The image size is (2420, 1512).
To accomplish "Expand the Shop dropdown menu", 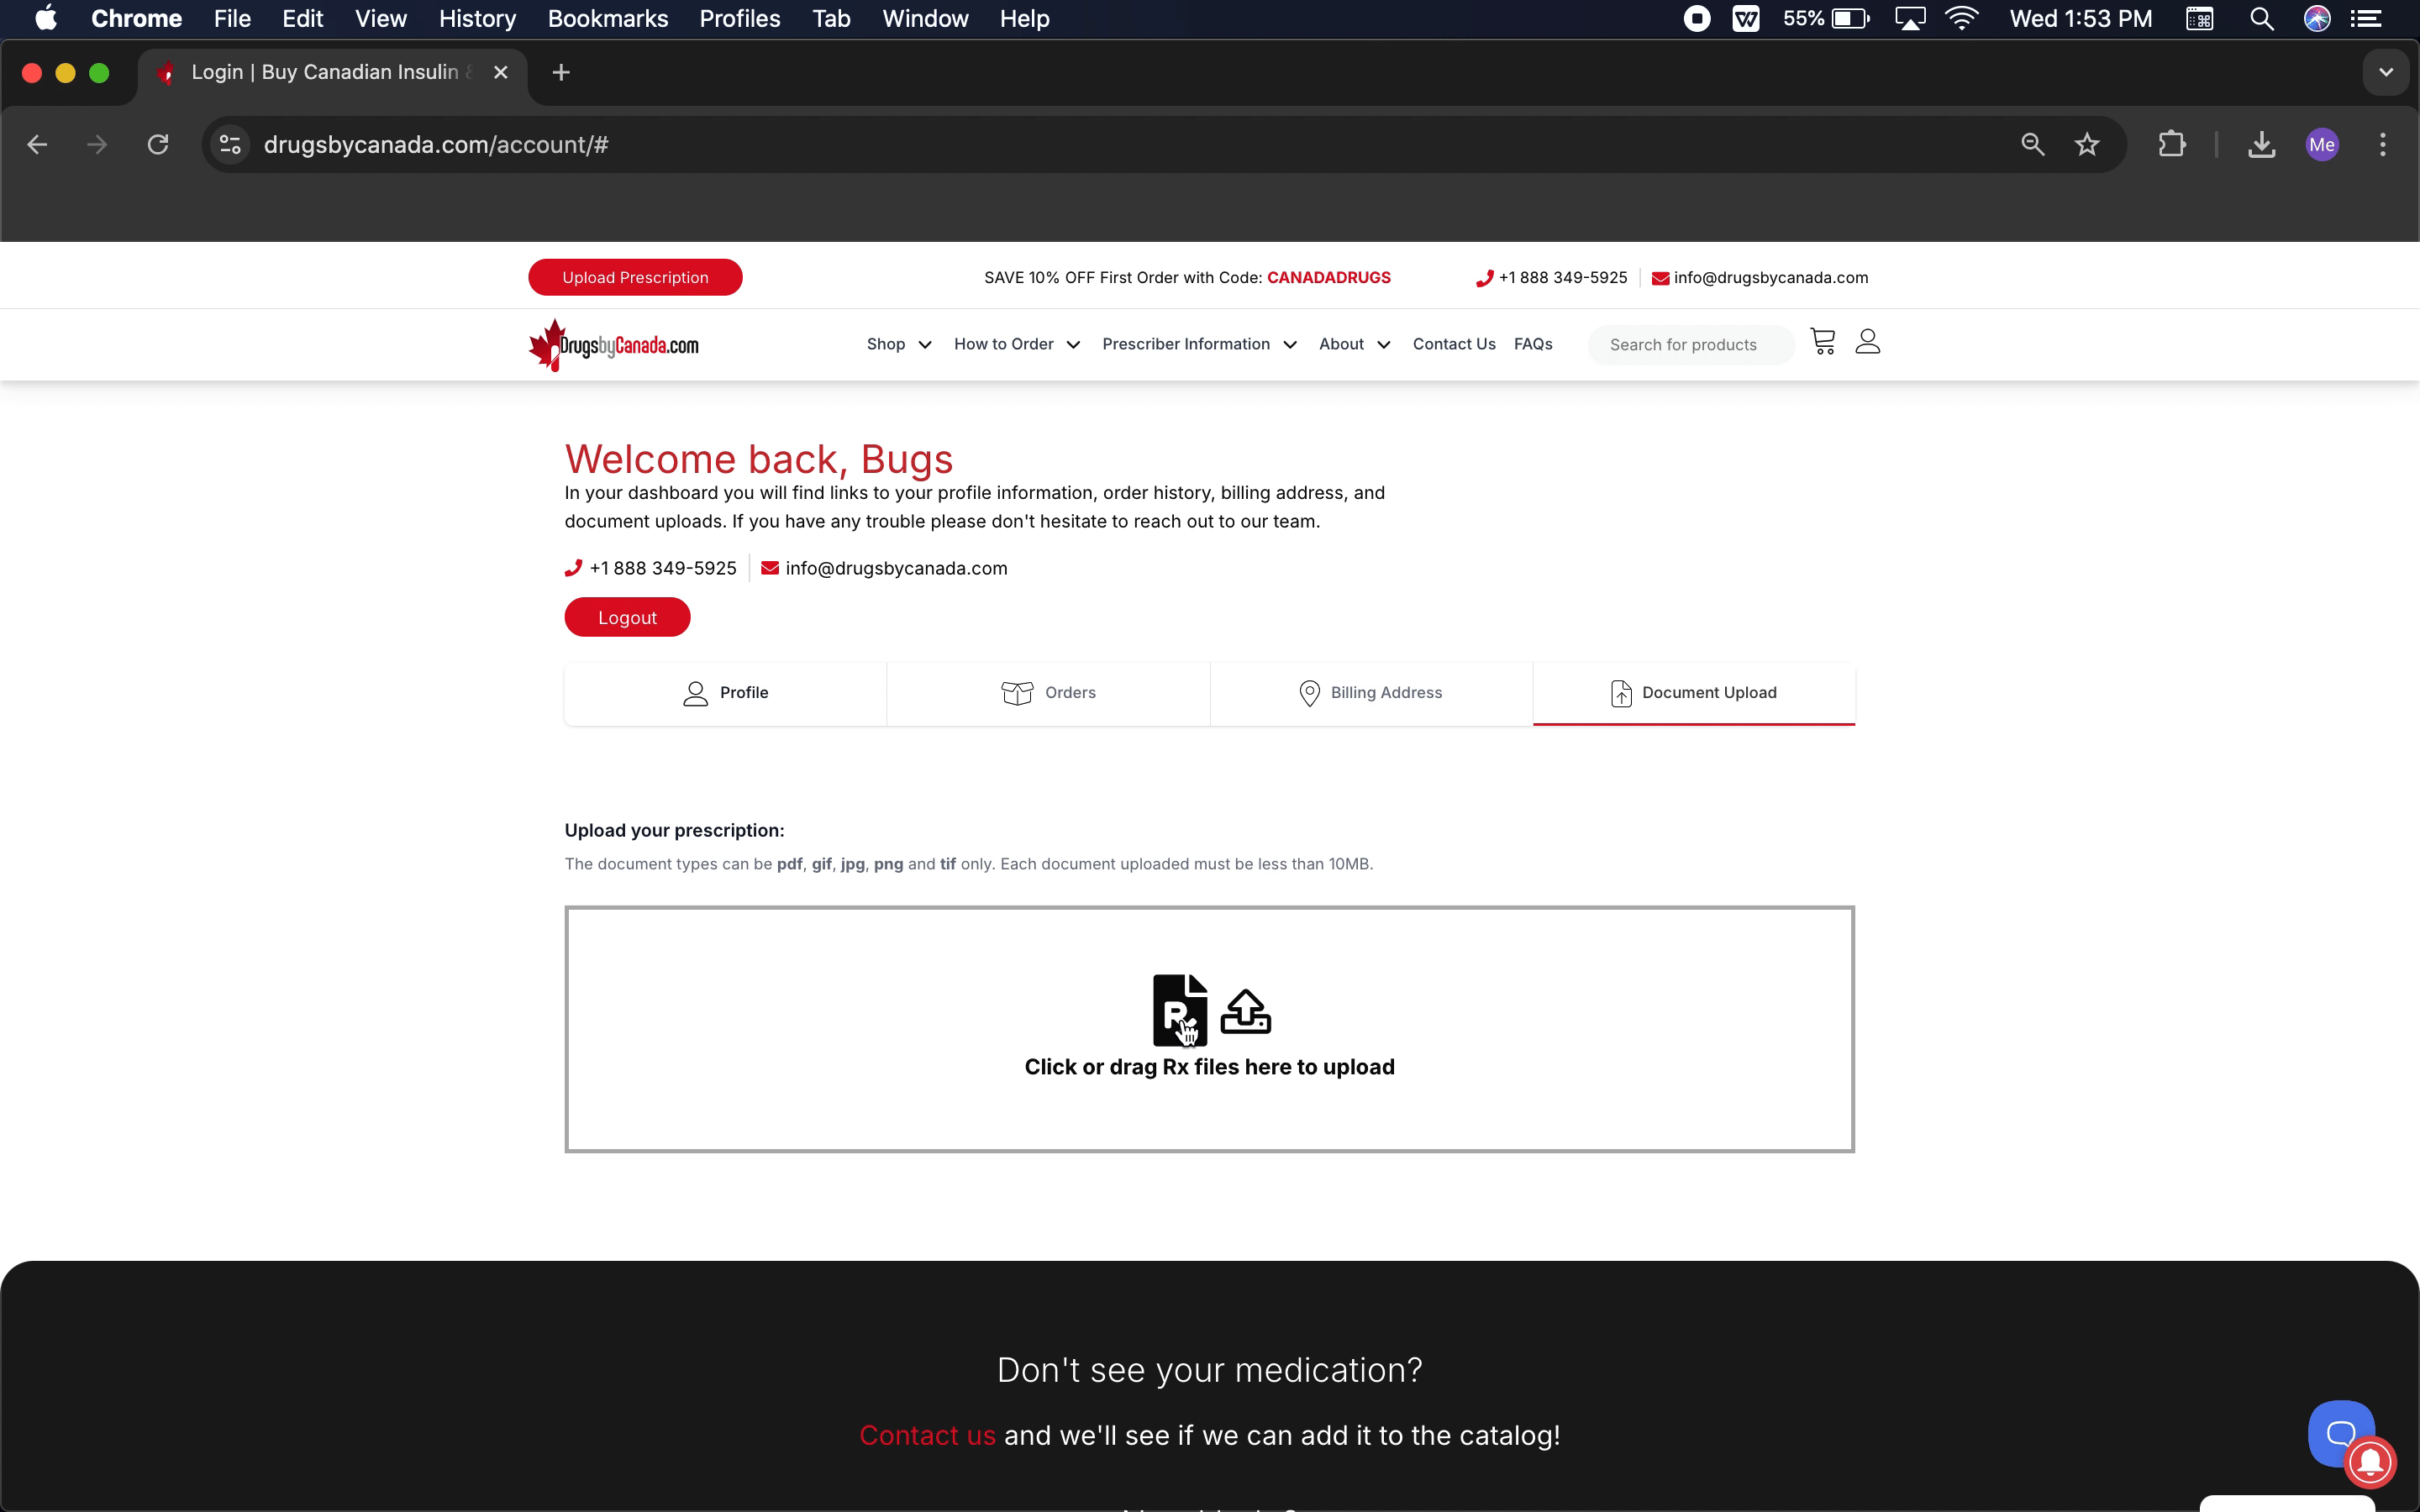I will click(x=898, y=344).
